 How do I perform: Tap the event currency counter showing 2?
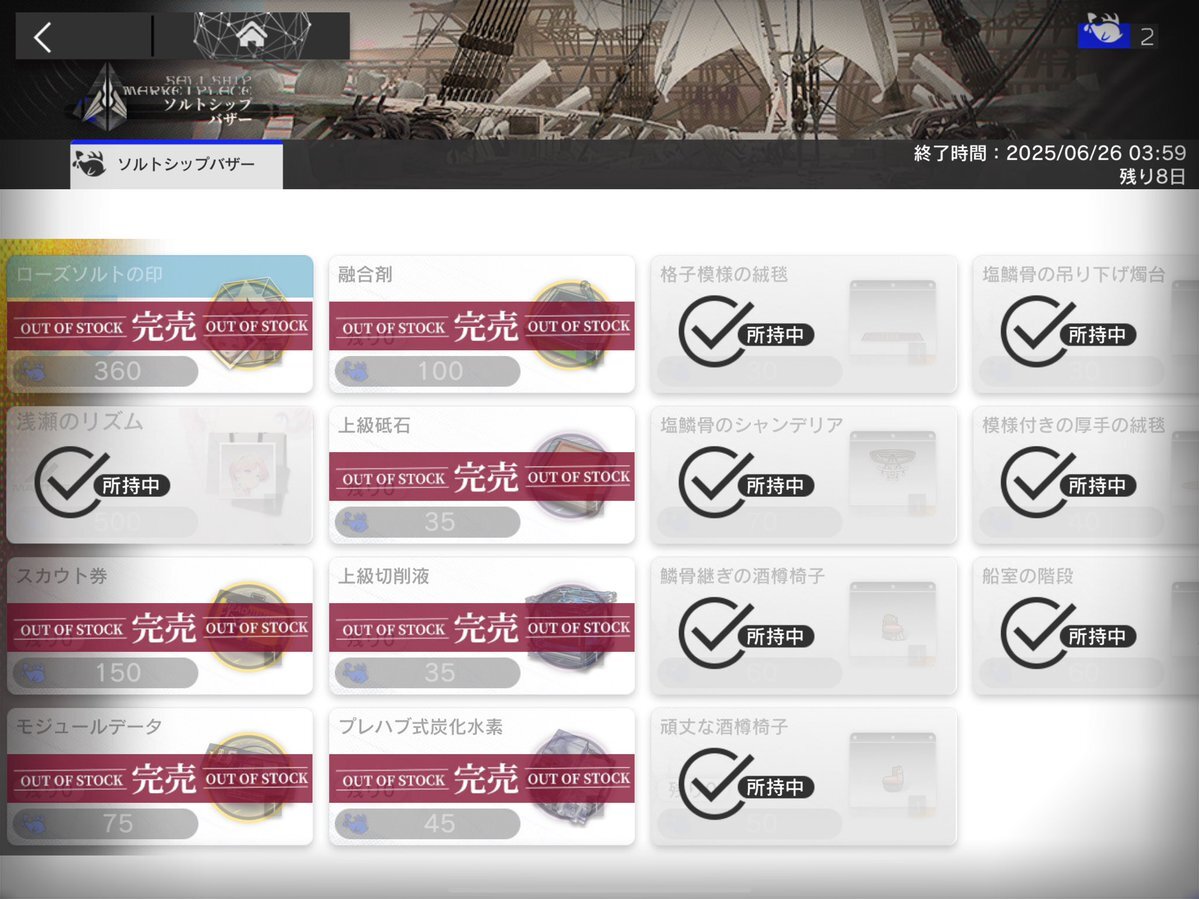[x=1117, y=35]
